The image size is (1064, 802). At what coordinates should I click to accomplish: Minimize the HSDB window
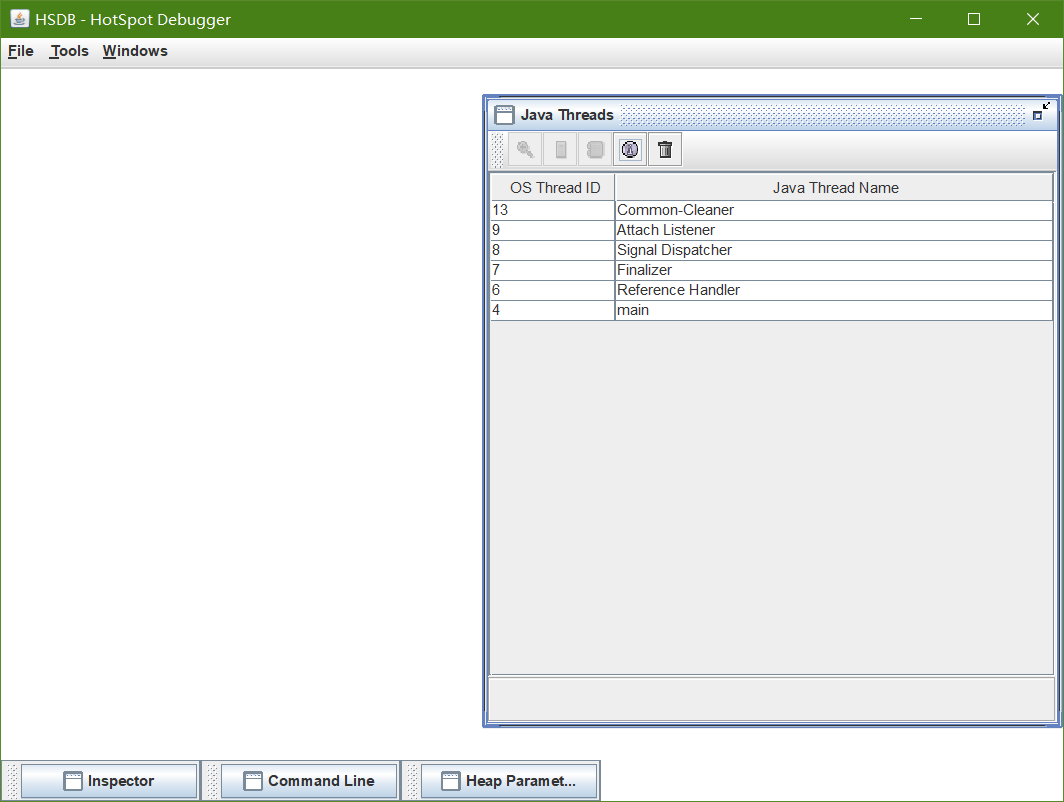coord(916,19)
